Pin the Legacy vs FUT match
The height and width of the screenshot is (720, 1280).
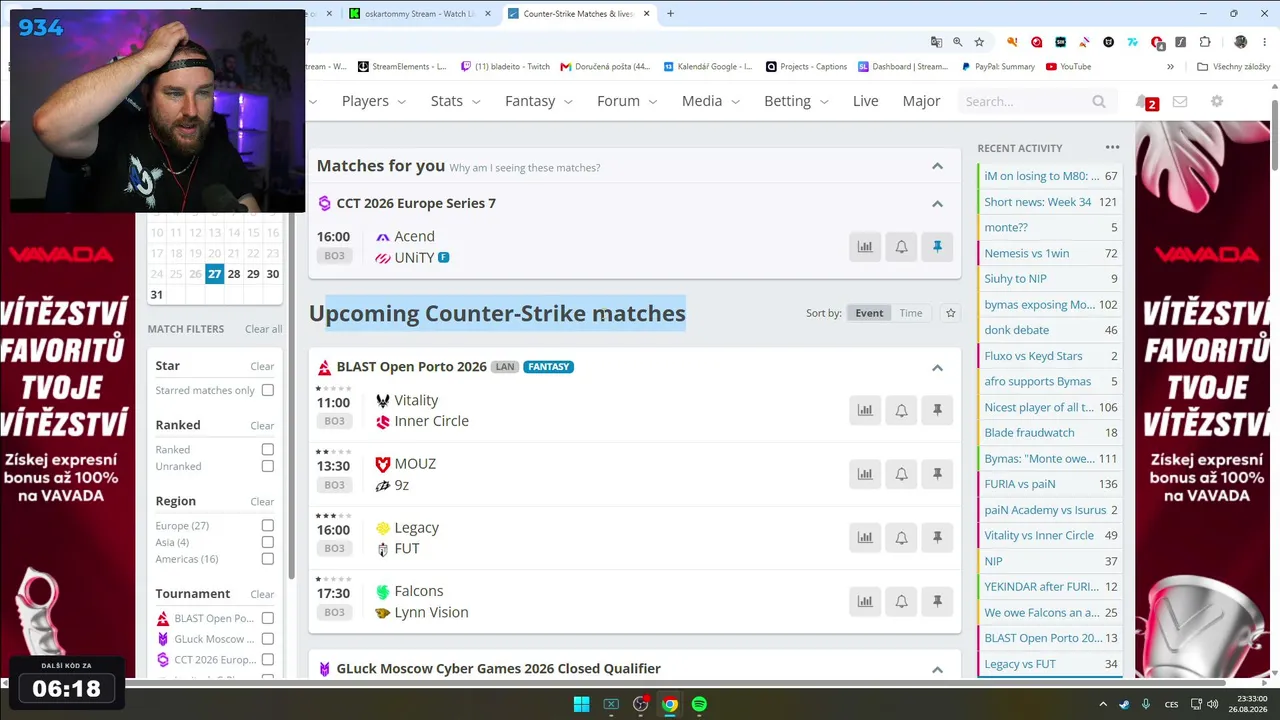(937, 538)
